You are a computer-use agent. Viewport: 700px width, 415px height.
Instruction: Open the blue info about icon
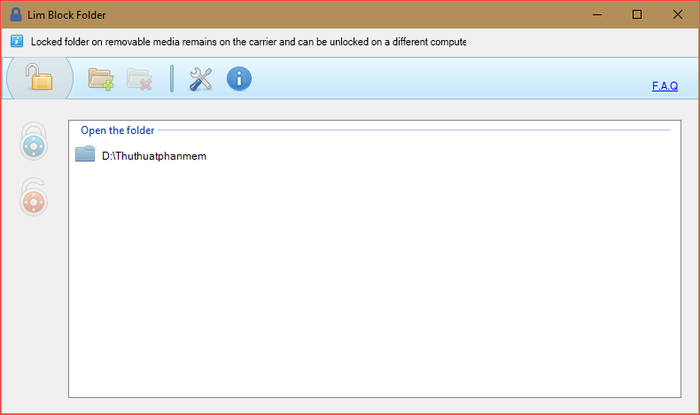click(x=239, y=79)
